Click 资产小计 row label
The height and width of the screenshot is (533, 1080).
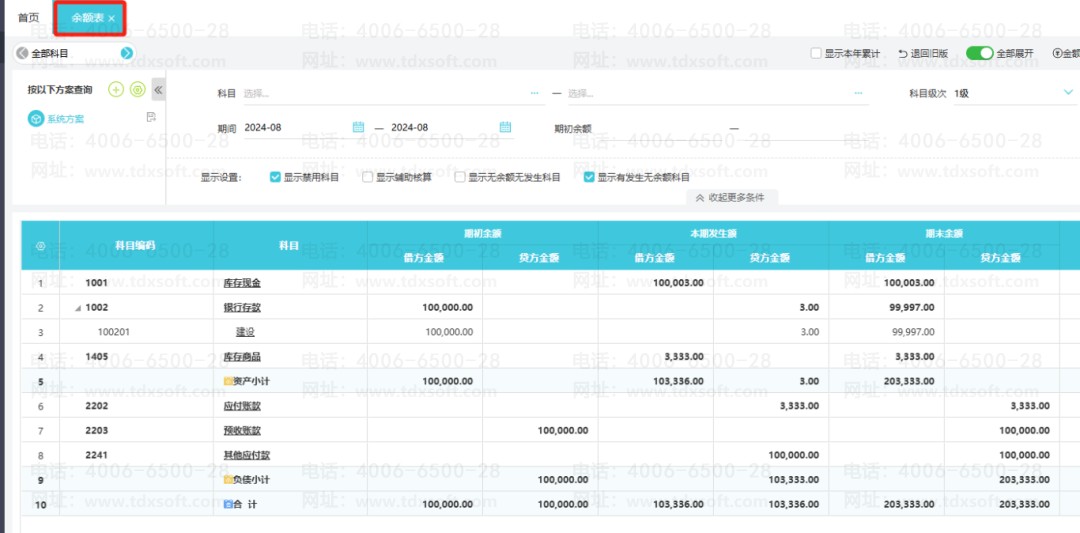coord(251,381)
